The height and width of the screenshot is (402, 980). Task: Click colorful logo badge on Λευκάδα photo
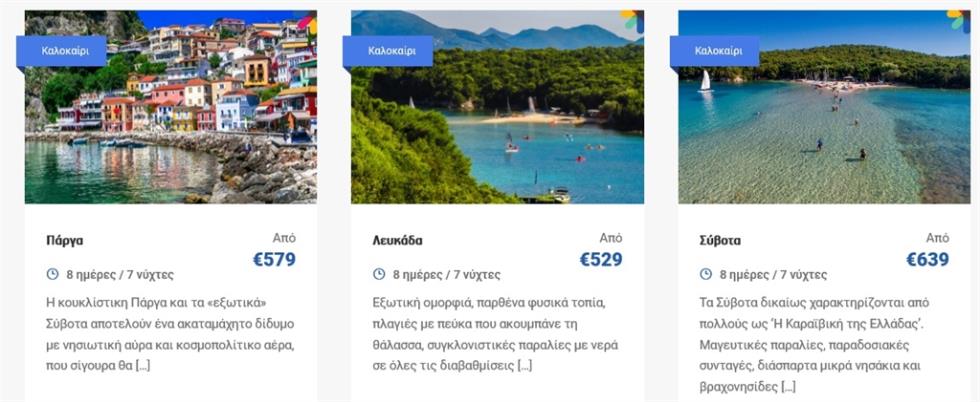(632, 21)
